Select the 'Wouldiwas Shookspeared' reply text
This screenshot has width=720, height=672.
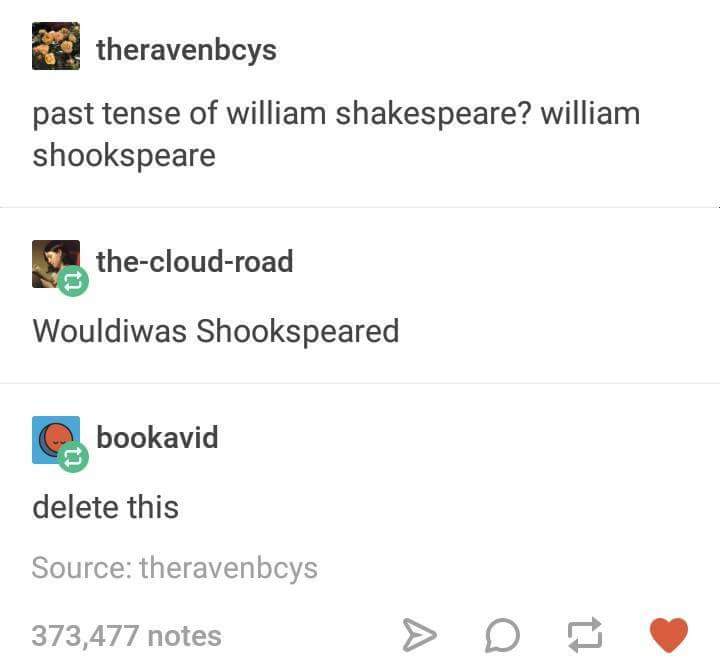tap(216, 331)
